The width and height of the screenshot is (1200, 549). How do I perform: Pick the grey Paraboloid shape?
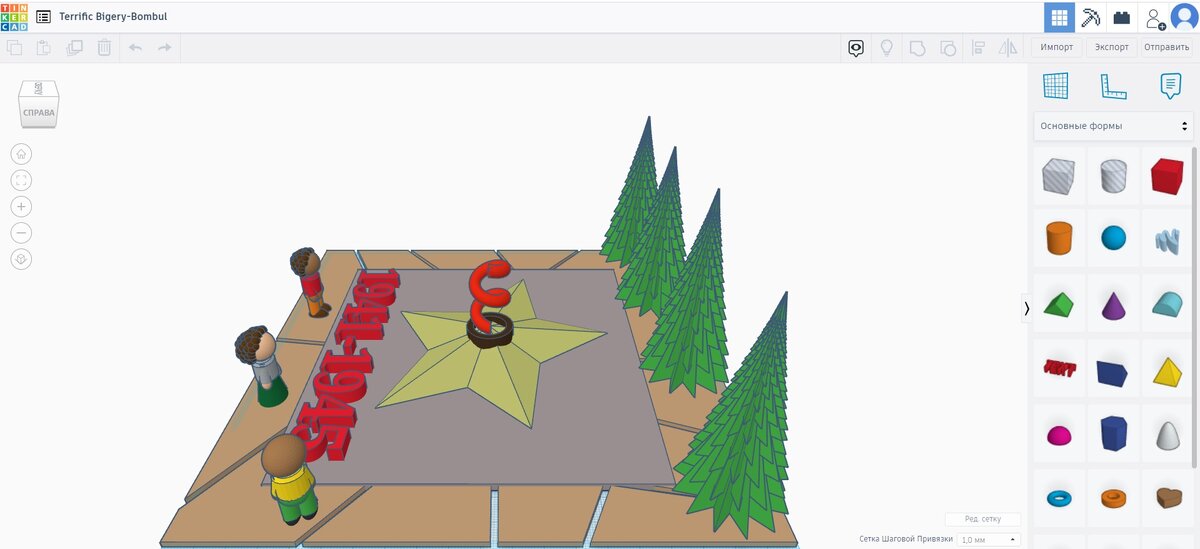click(x=1167, y=434)
